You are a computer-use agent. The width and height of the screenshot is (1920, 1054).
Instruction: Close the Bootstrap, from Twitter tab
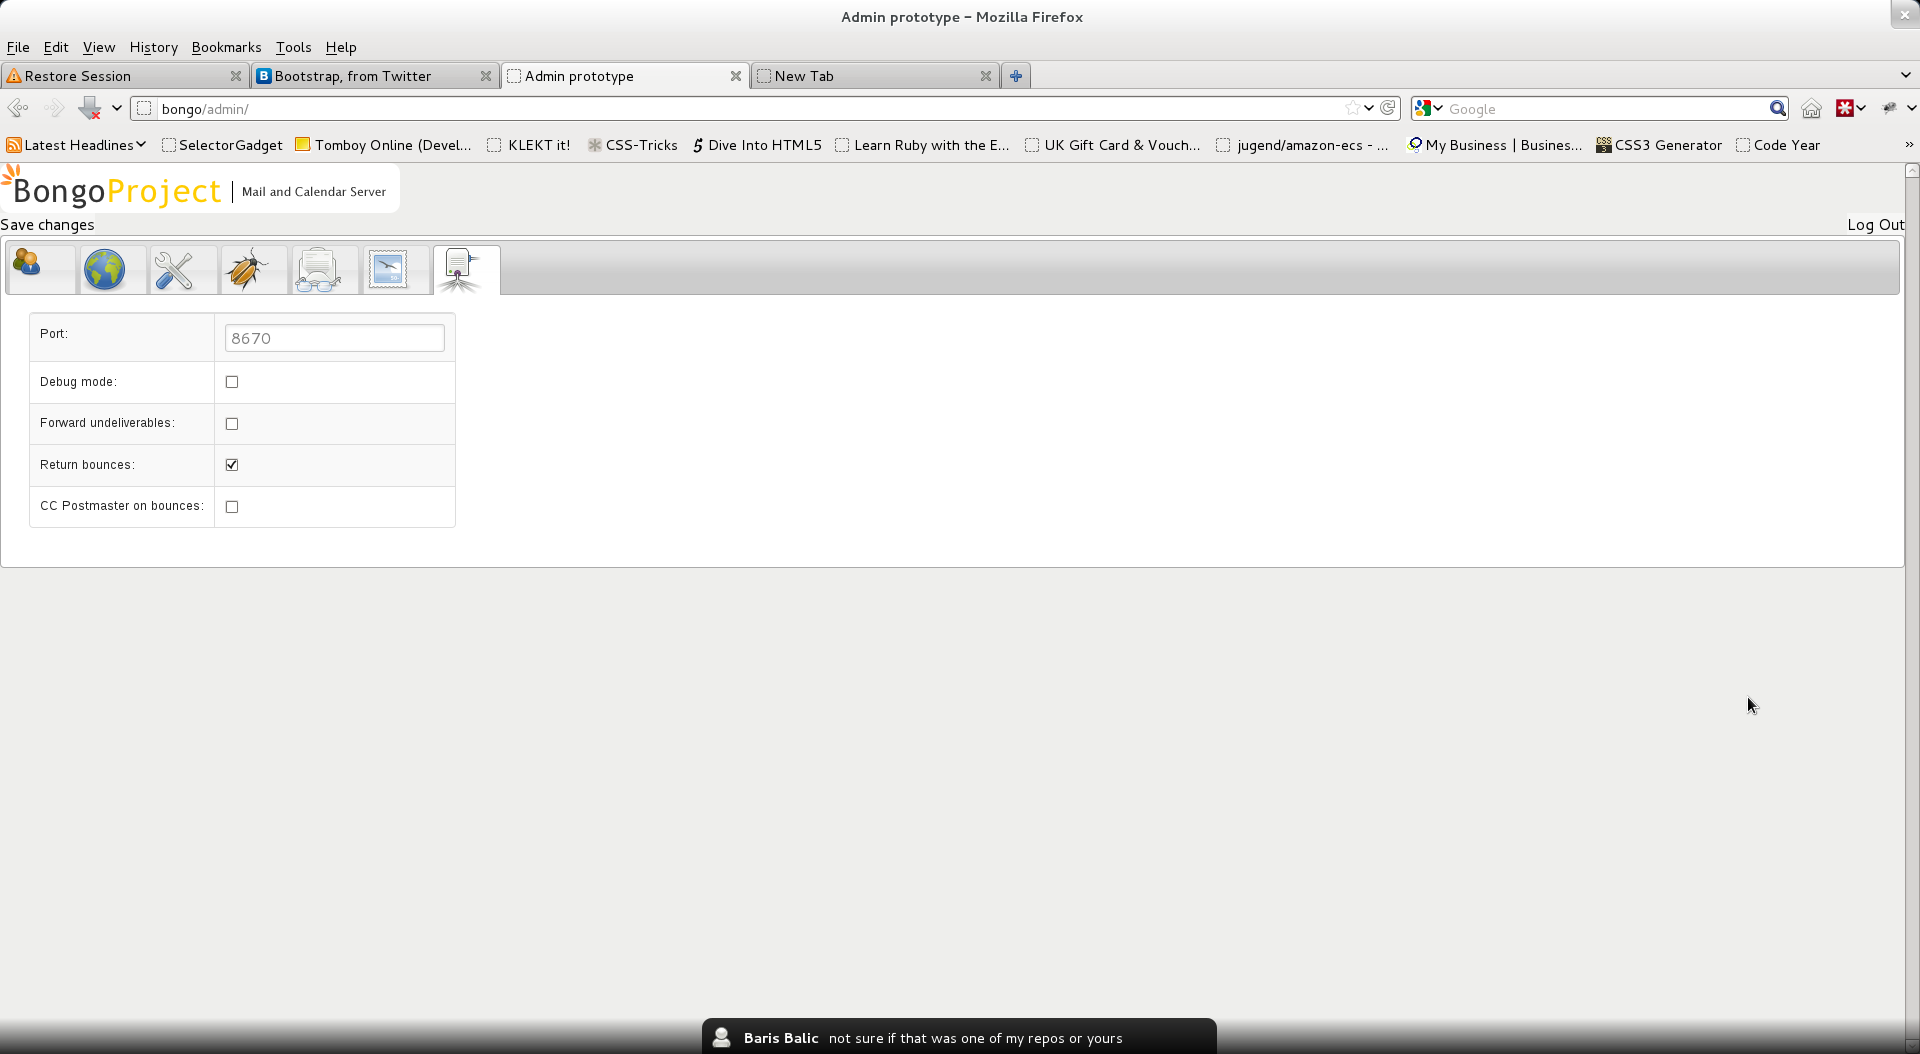point(486,76)
